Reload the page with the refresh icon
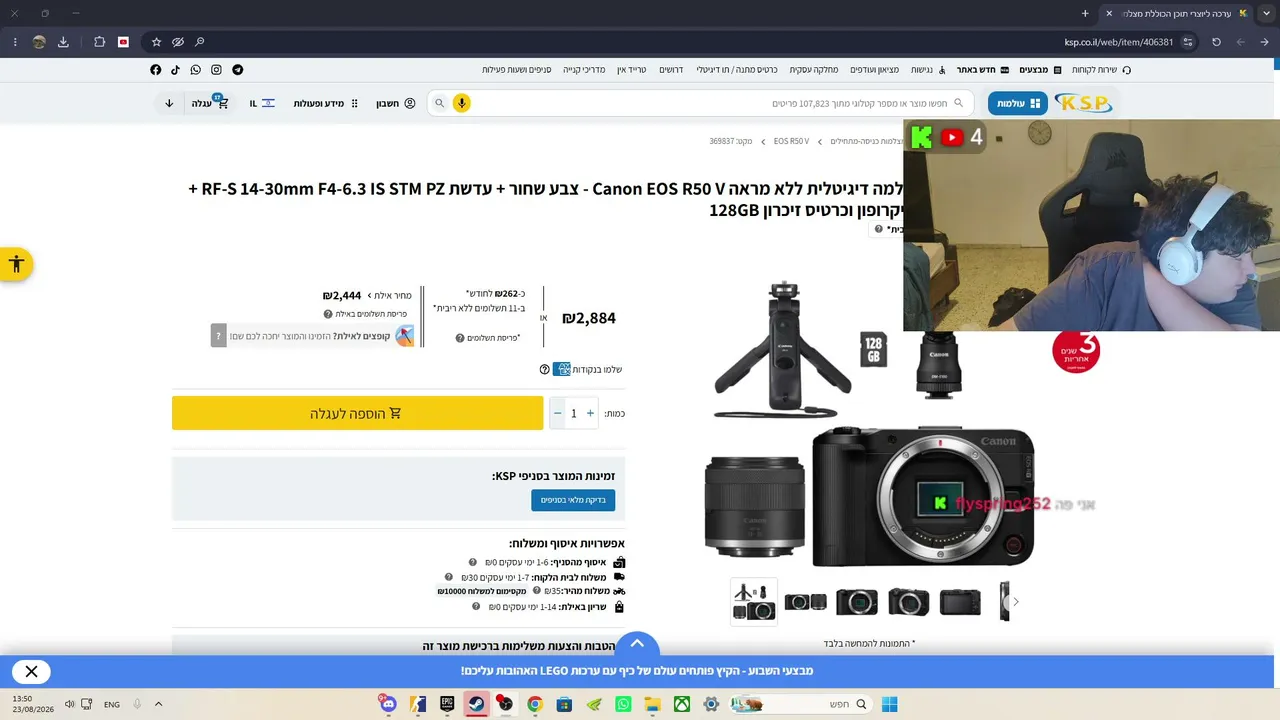This screenshot has width=1280, height=720. click(x=1216, y=42)
